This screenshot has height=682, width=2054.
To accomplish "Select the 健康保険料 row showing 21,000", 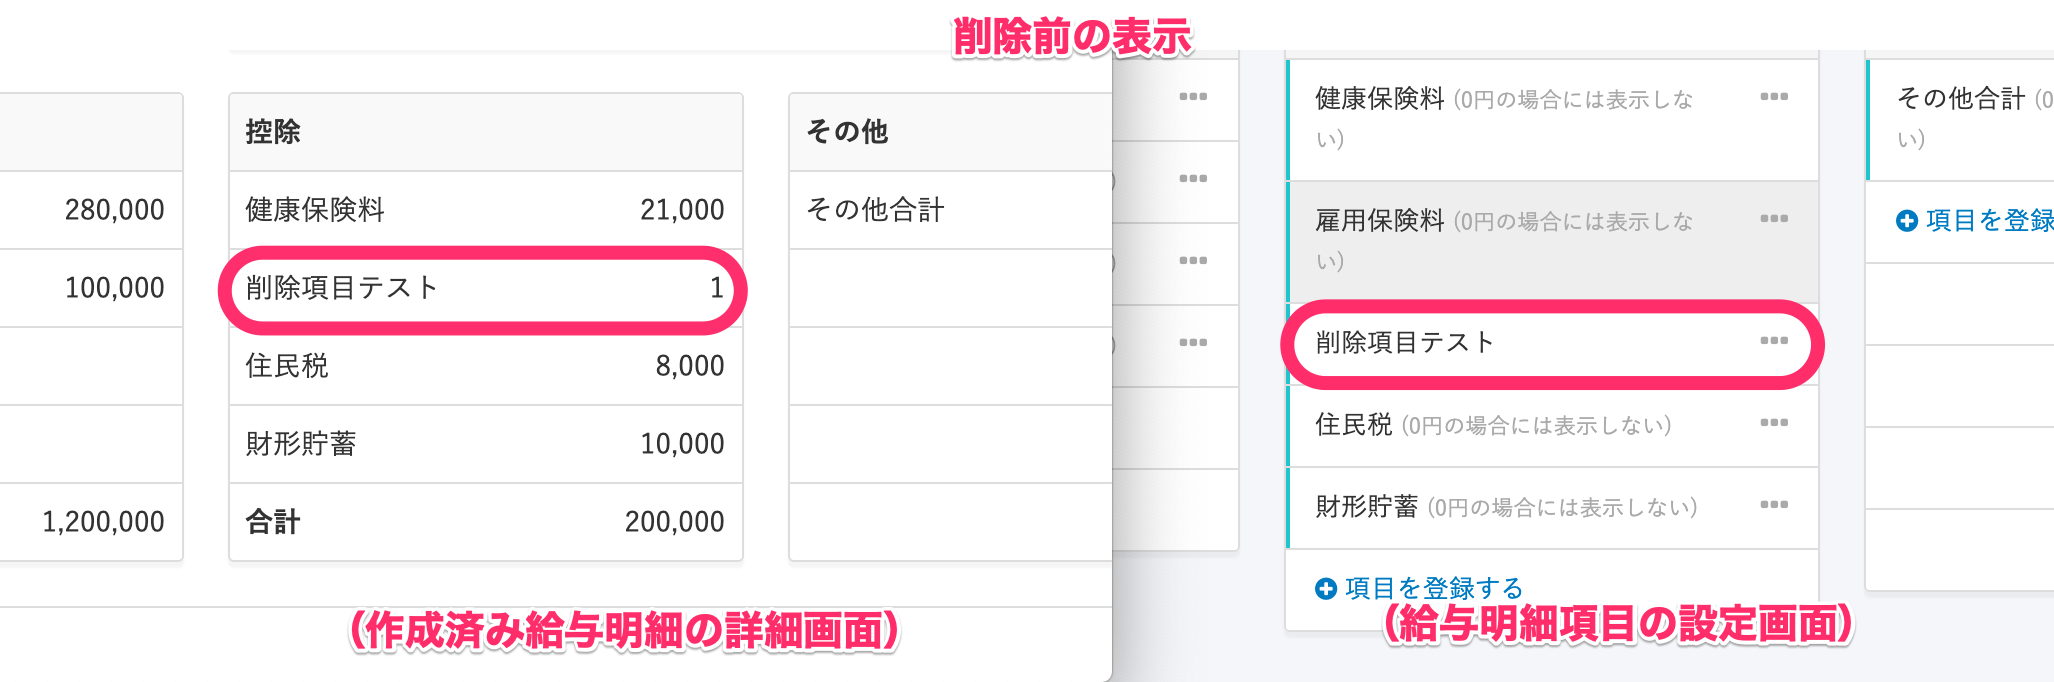I will point(486,210).
